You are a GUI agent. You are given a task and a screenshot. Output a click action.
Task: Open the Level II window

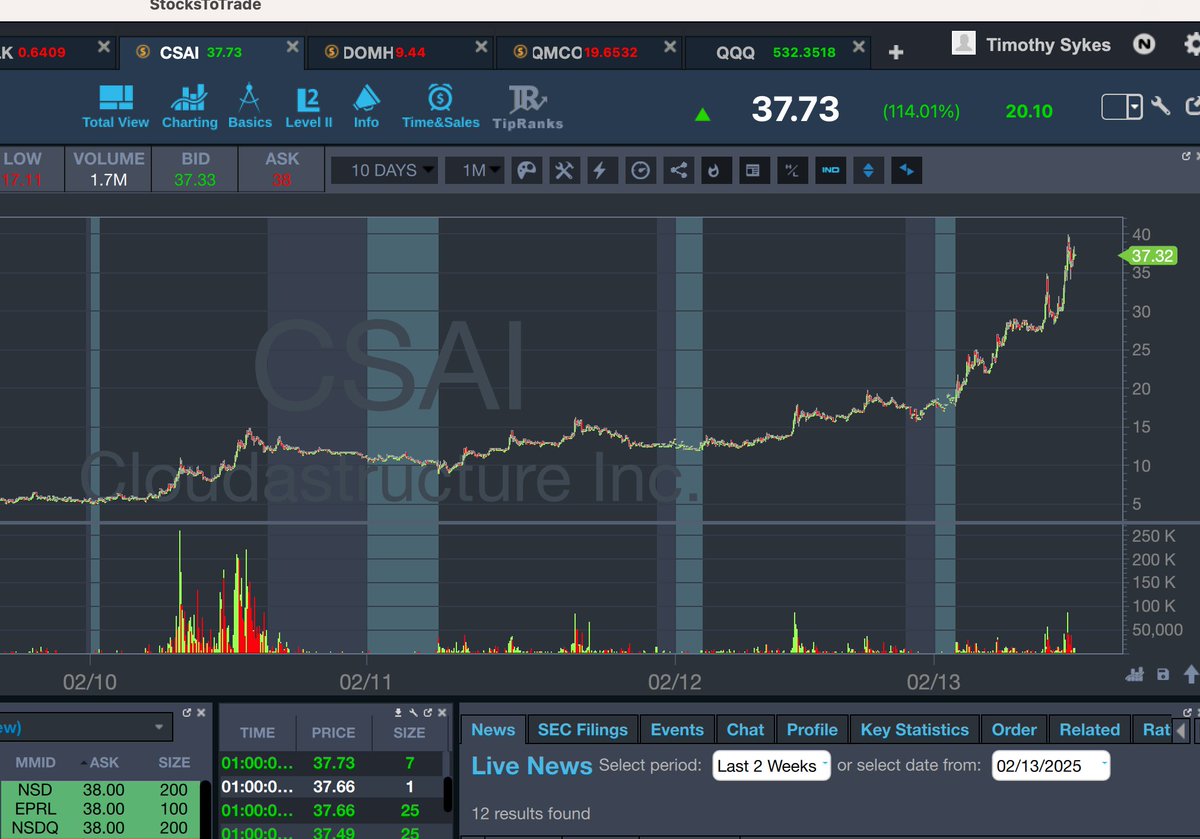308,107
